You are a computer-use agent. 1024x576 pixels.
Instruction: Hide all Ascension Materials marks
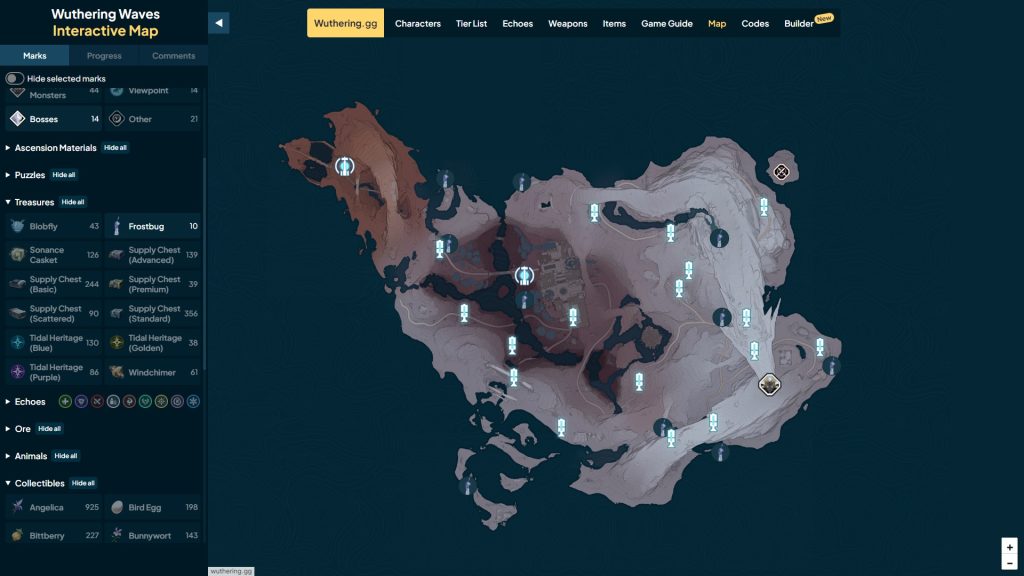coord(115,148)
